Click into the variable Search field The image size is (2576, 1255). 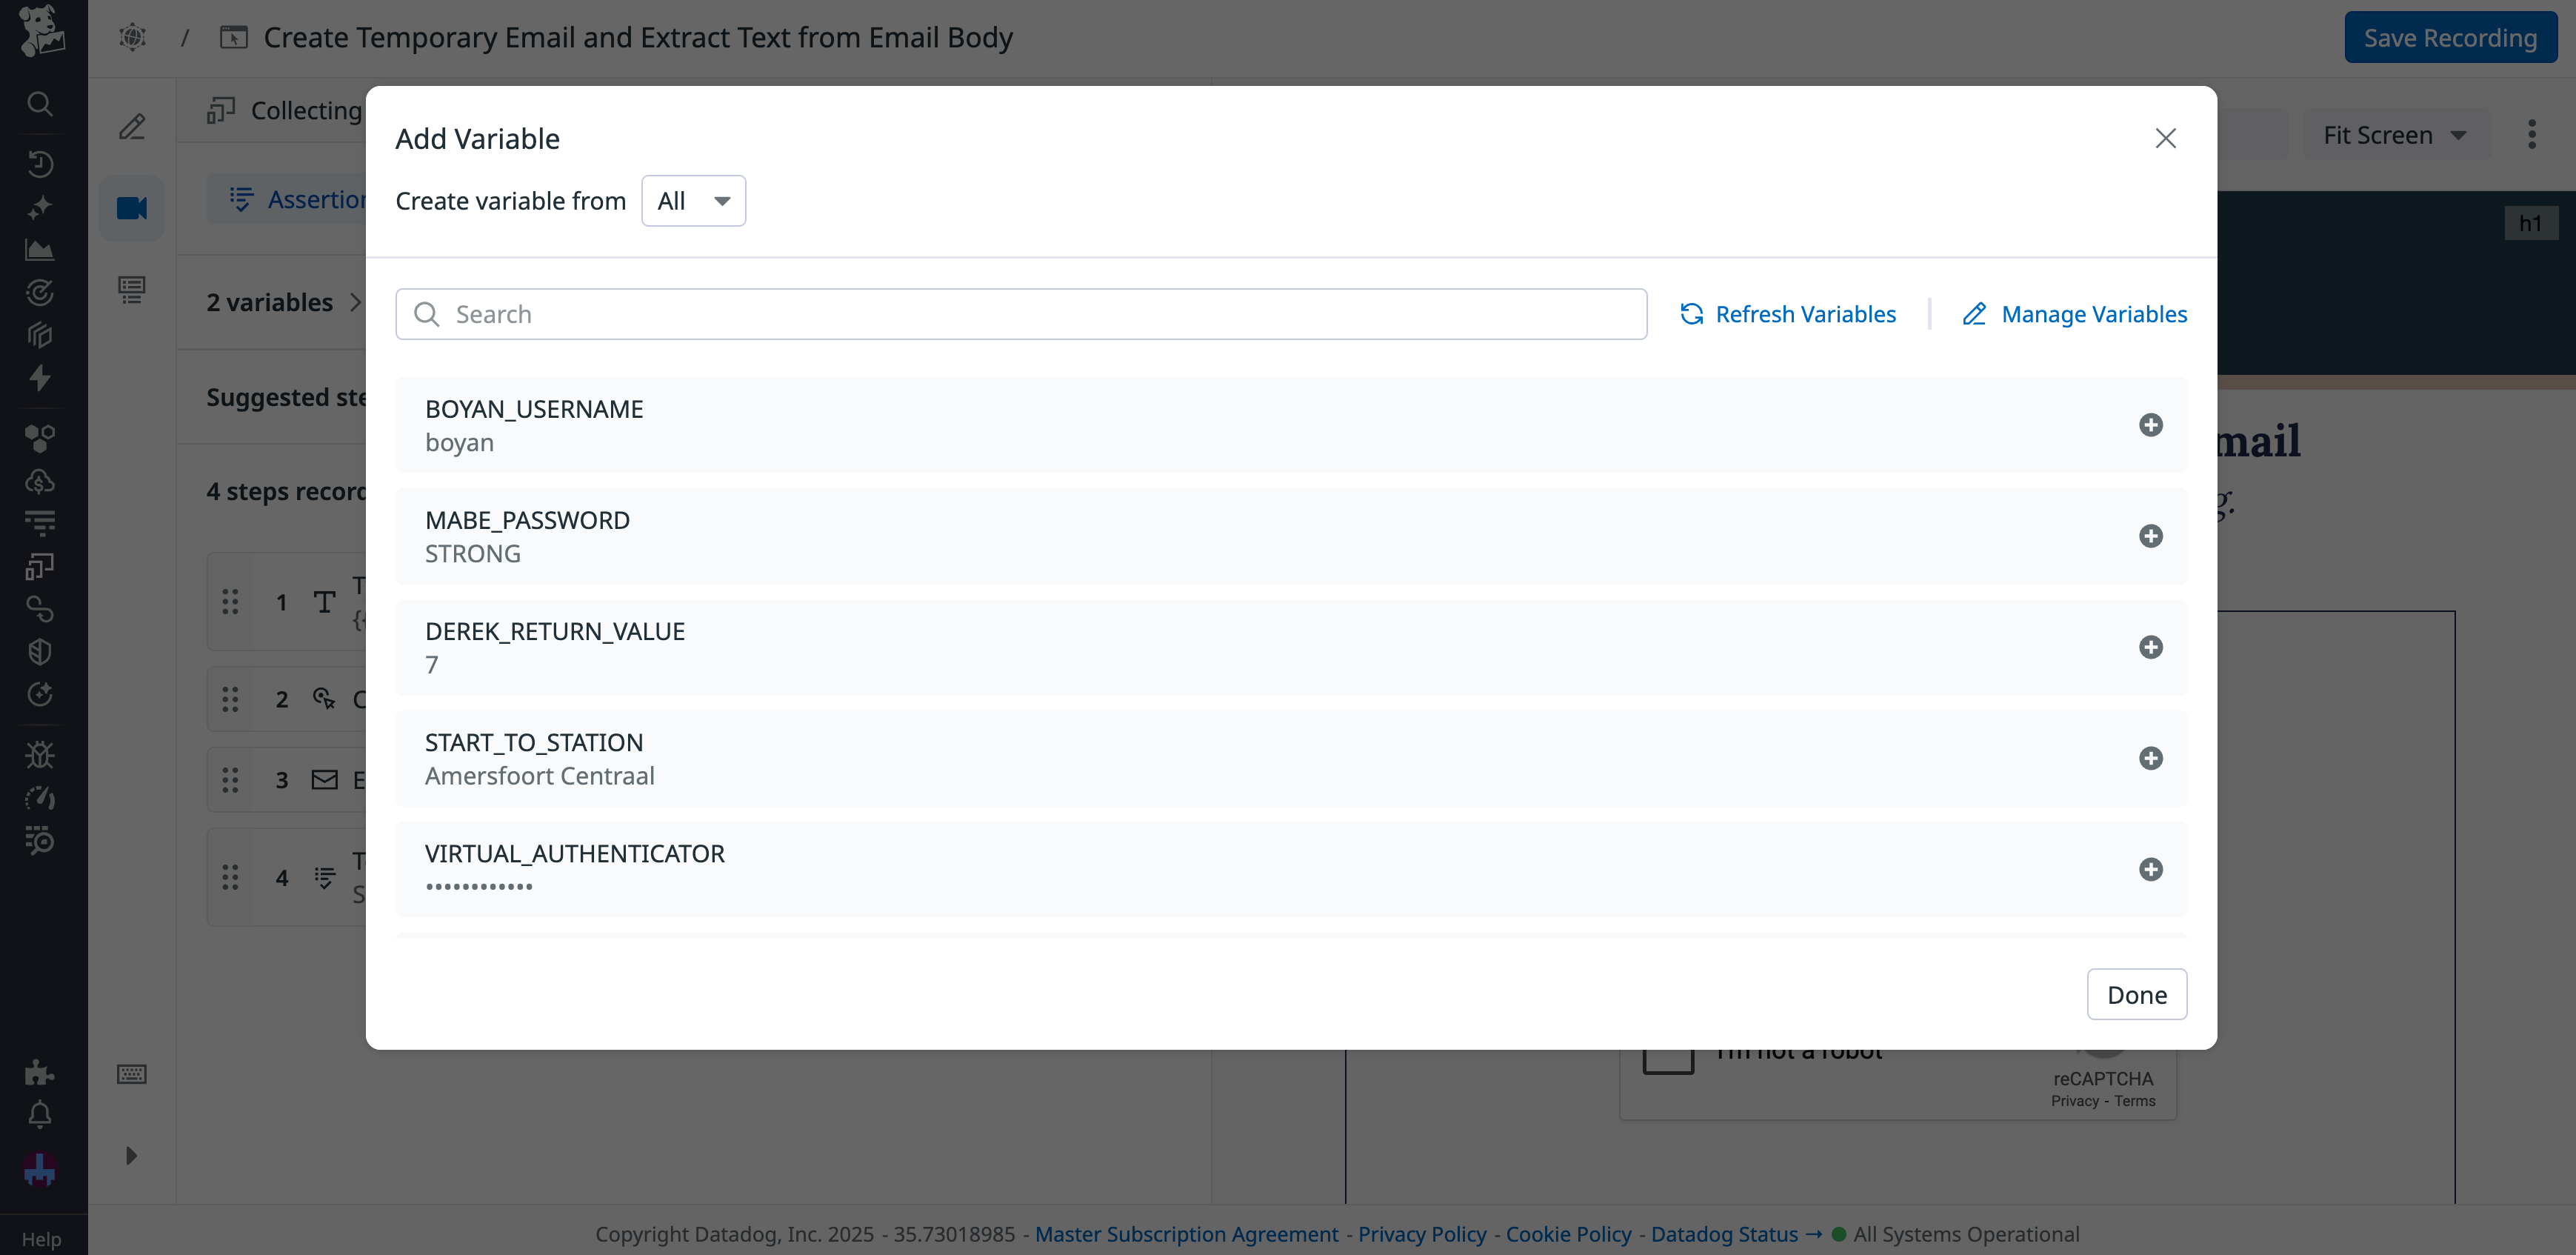[x=1020, y=313]
